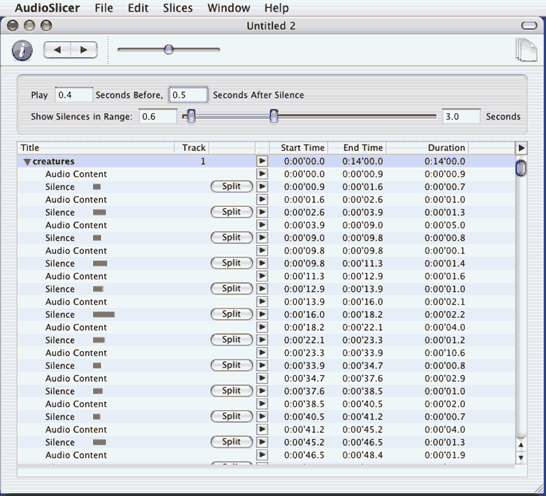Screen dimensions: 546x496
Task: Play the silence starting at 0:00'33.9
Action: coord(262,365)
